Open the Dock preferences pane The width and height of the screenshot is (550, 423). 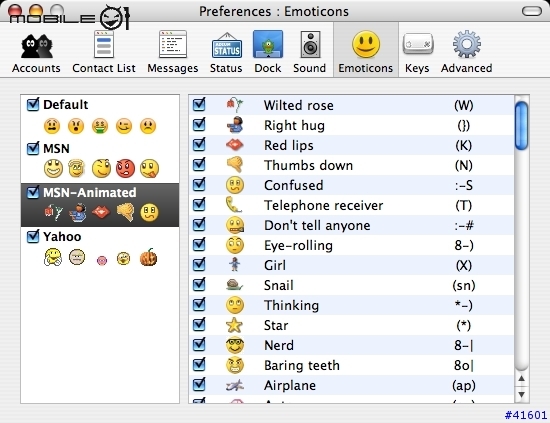coord(268,53)
